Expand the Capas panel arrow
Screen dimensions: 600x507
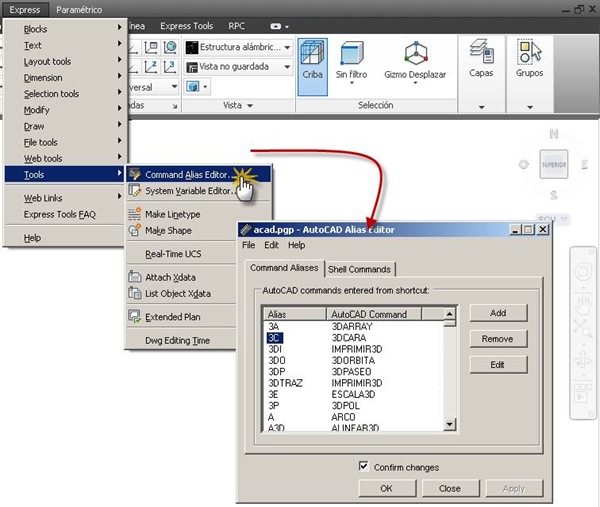click(482, 107)
